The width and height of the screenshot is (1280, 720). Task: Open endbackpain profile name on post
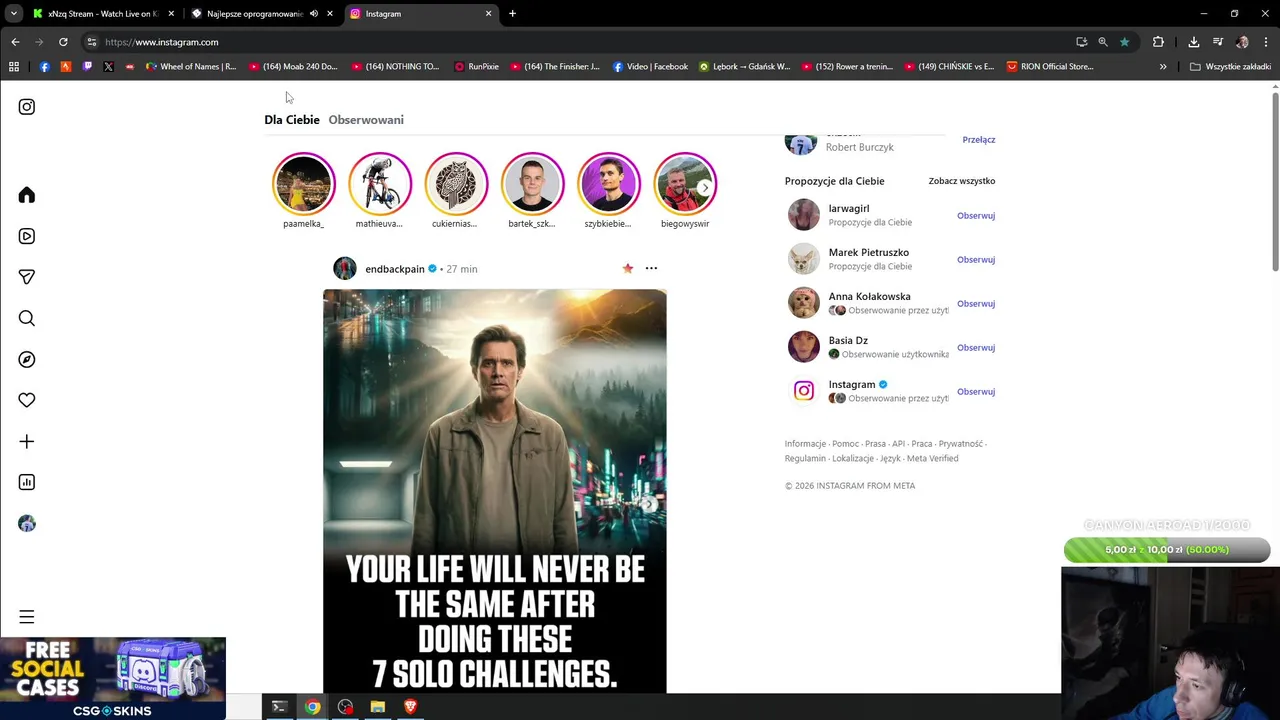click(x=395, y=269)
